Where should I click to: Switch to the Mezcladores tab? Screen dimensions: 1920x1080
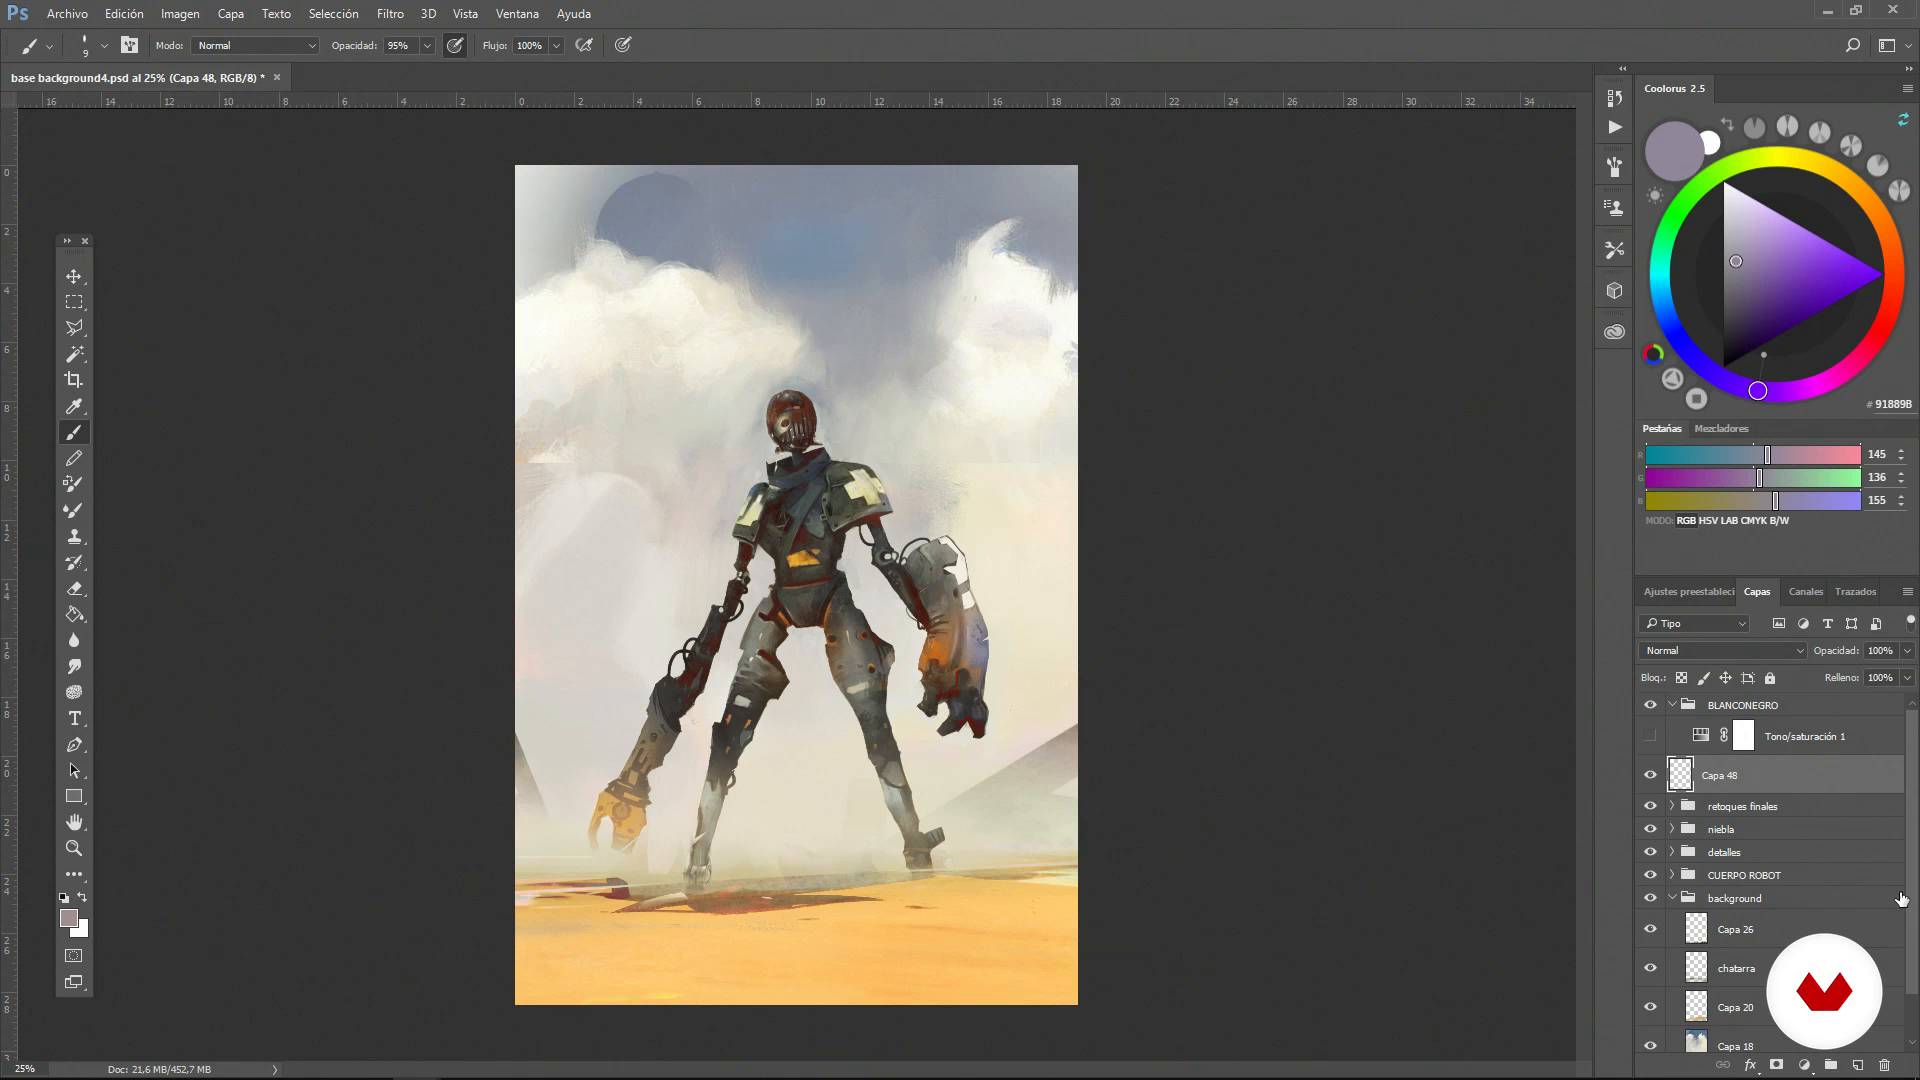coord(1721,428)
